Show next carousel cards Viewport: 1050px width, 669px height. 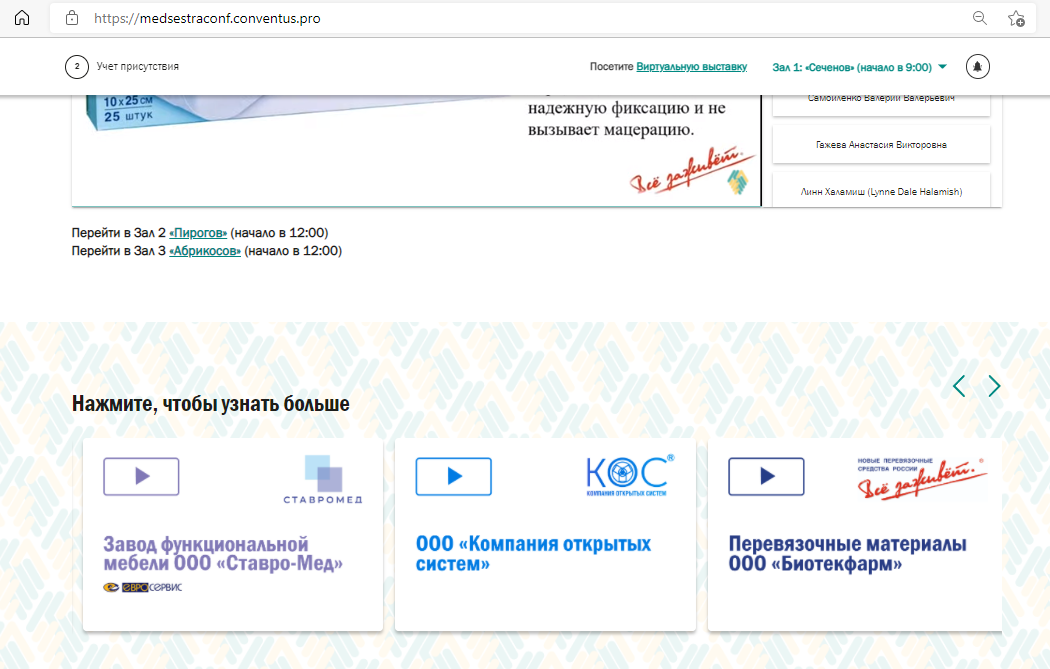click(x=994, y=386)
